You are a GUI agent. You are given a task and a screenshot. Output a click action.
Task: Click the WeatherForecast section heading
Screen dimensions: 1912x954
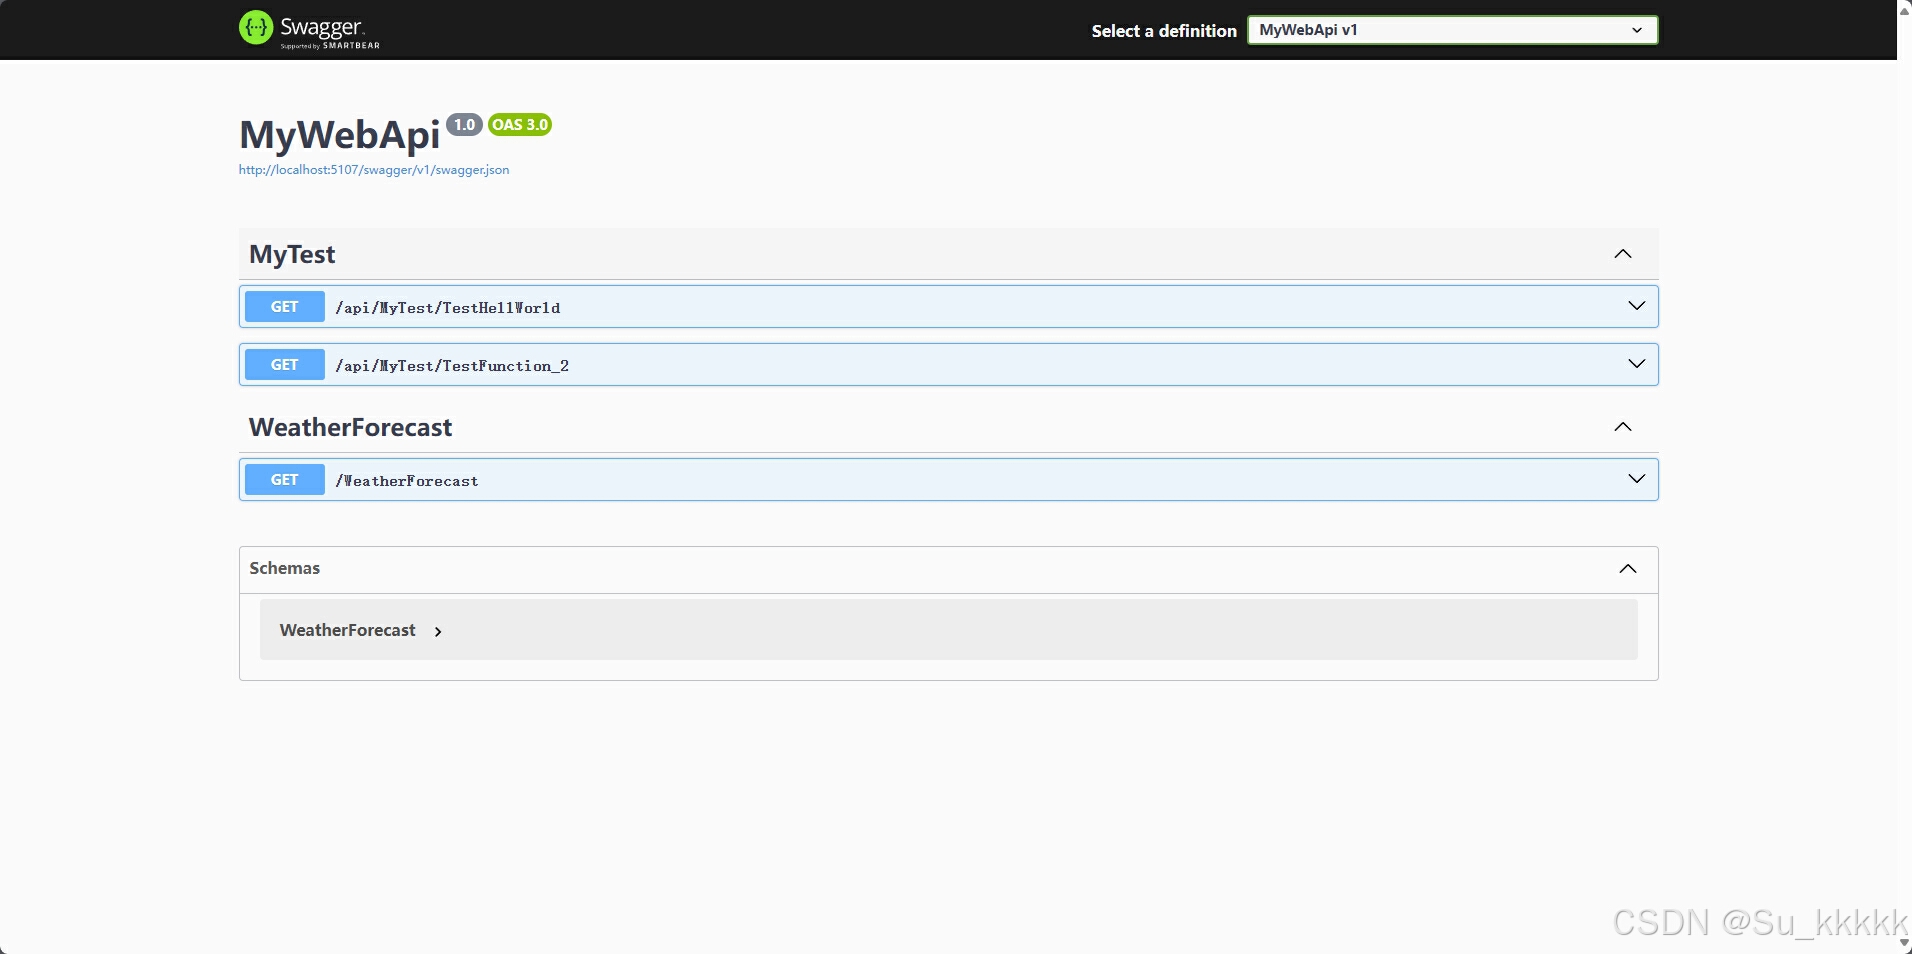coord(350,427)
